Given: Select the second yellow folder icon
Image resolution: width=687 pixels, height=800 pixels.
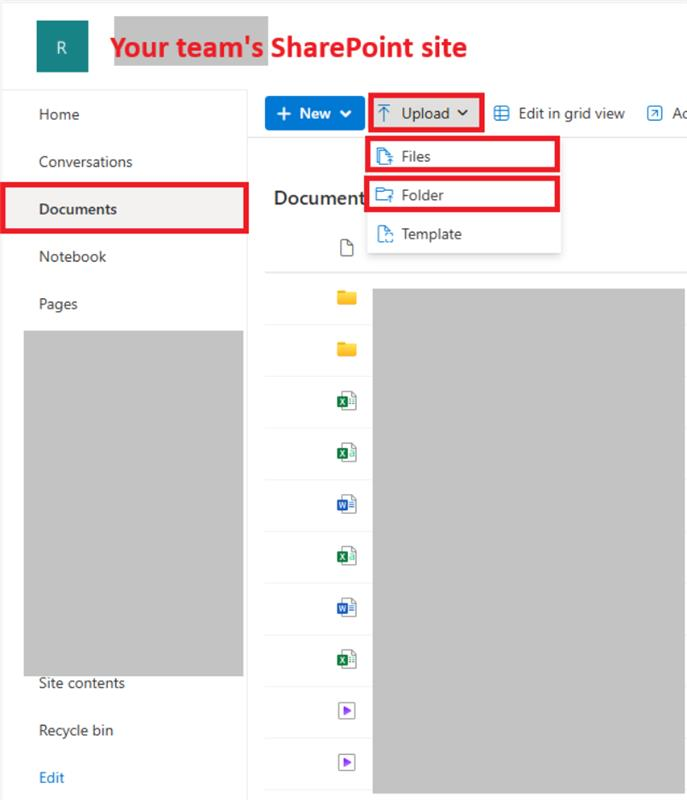Looking at the screenshot, I should [x=347, y=349].
